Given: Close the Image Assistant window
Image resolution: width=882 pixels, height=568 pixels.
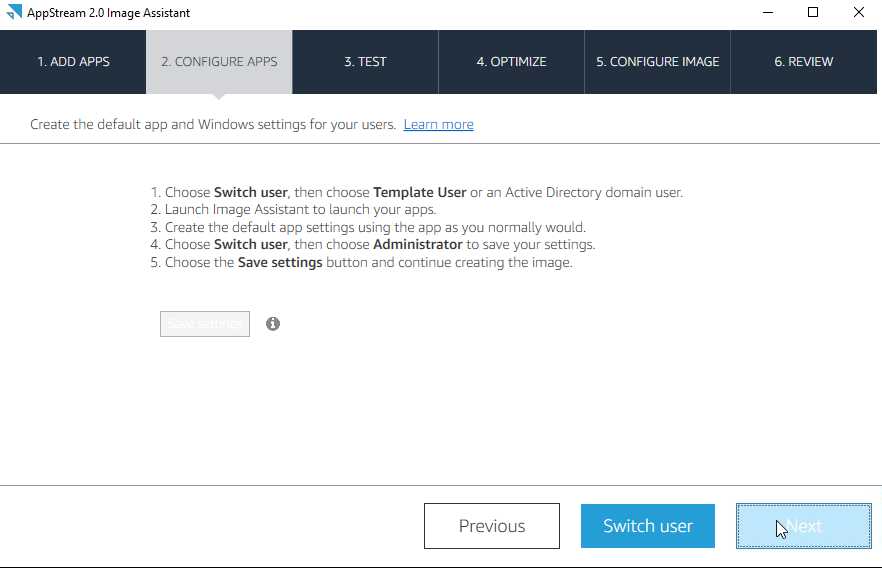Looking at the screenshot, I should tap(858, 12).
